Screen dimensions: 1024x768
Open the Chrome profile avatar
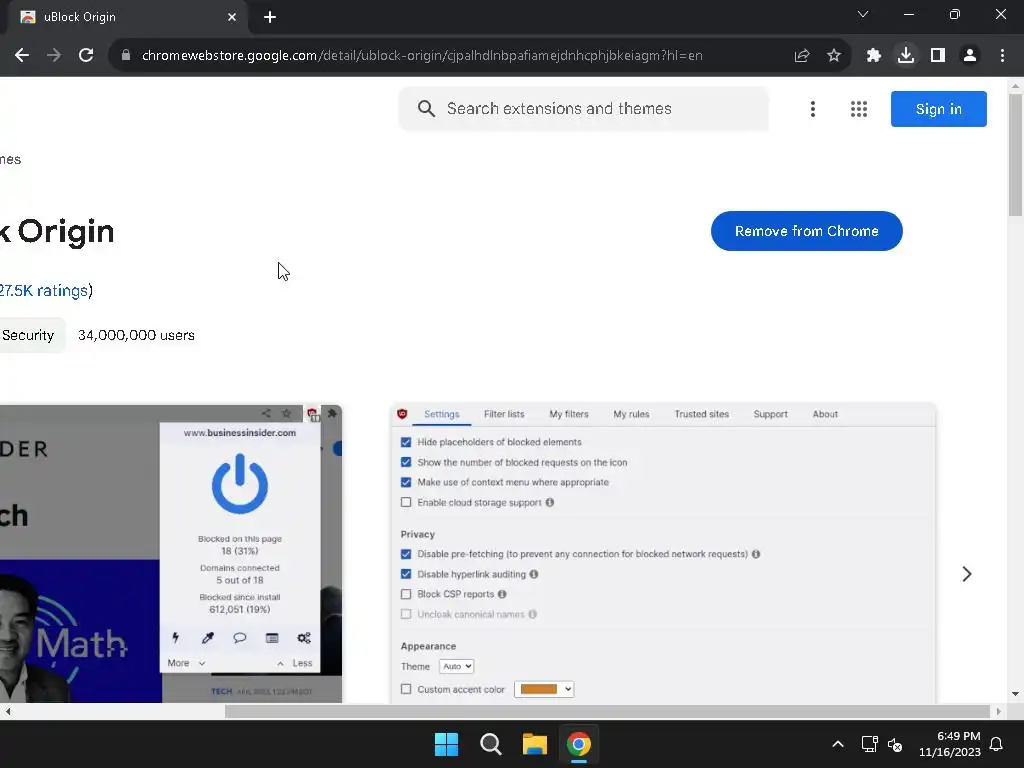pos(970,56)
